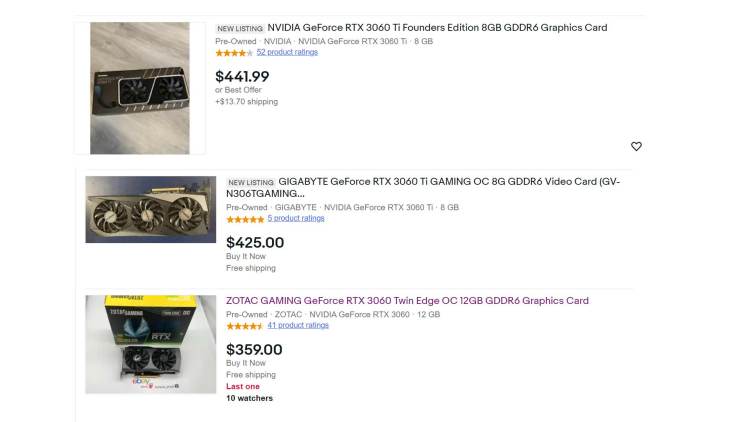Open GIGABYTE RTX 3060 Ti GAMING OC title

click(449, 182)
